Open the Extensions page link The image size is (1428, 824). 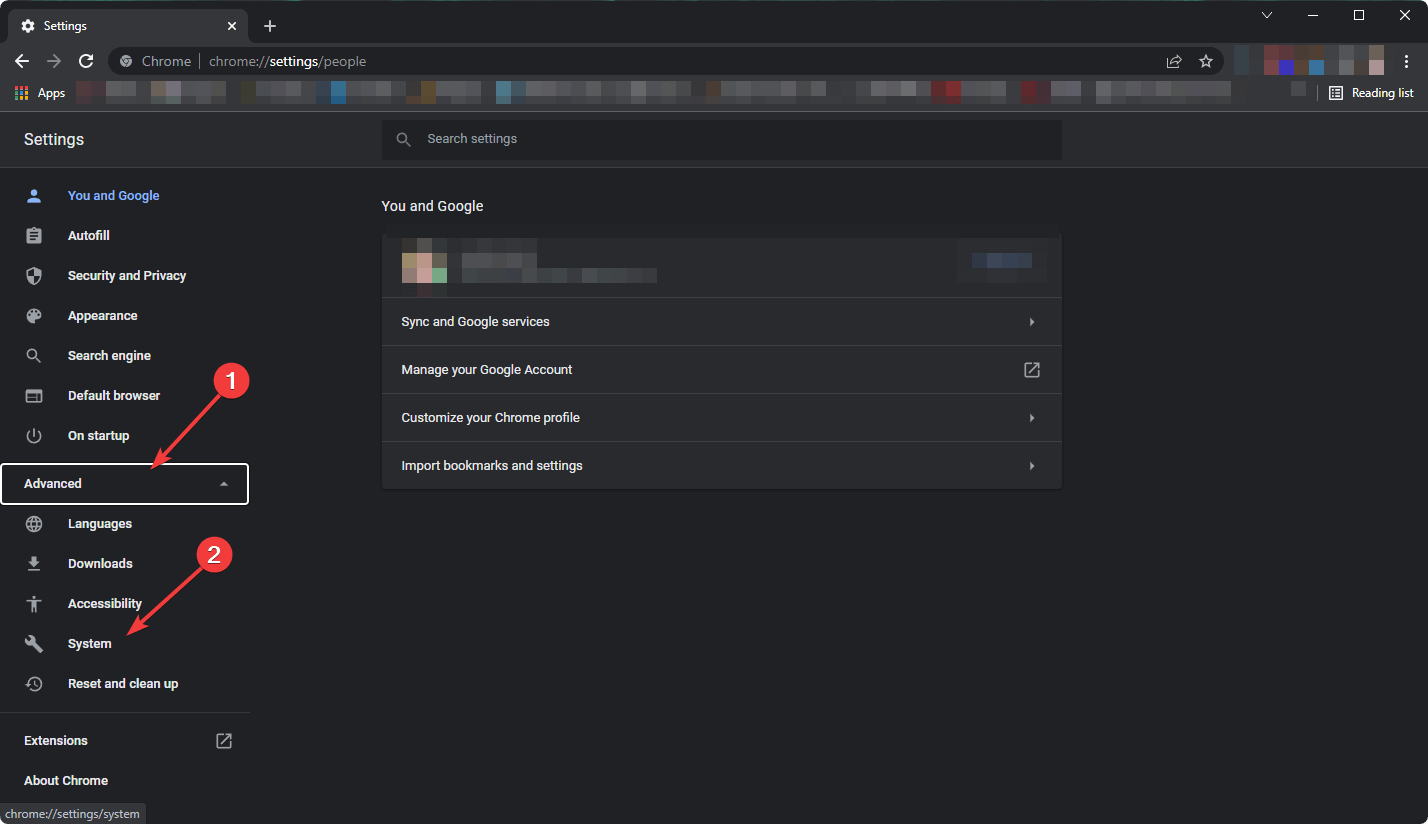point(56,741)
